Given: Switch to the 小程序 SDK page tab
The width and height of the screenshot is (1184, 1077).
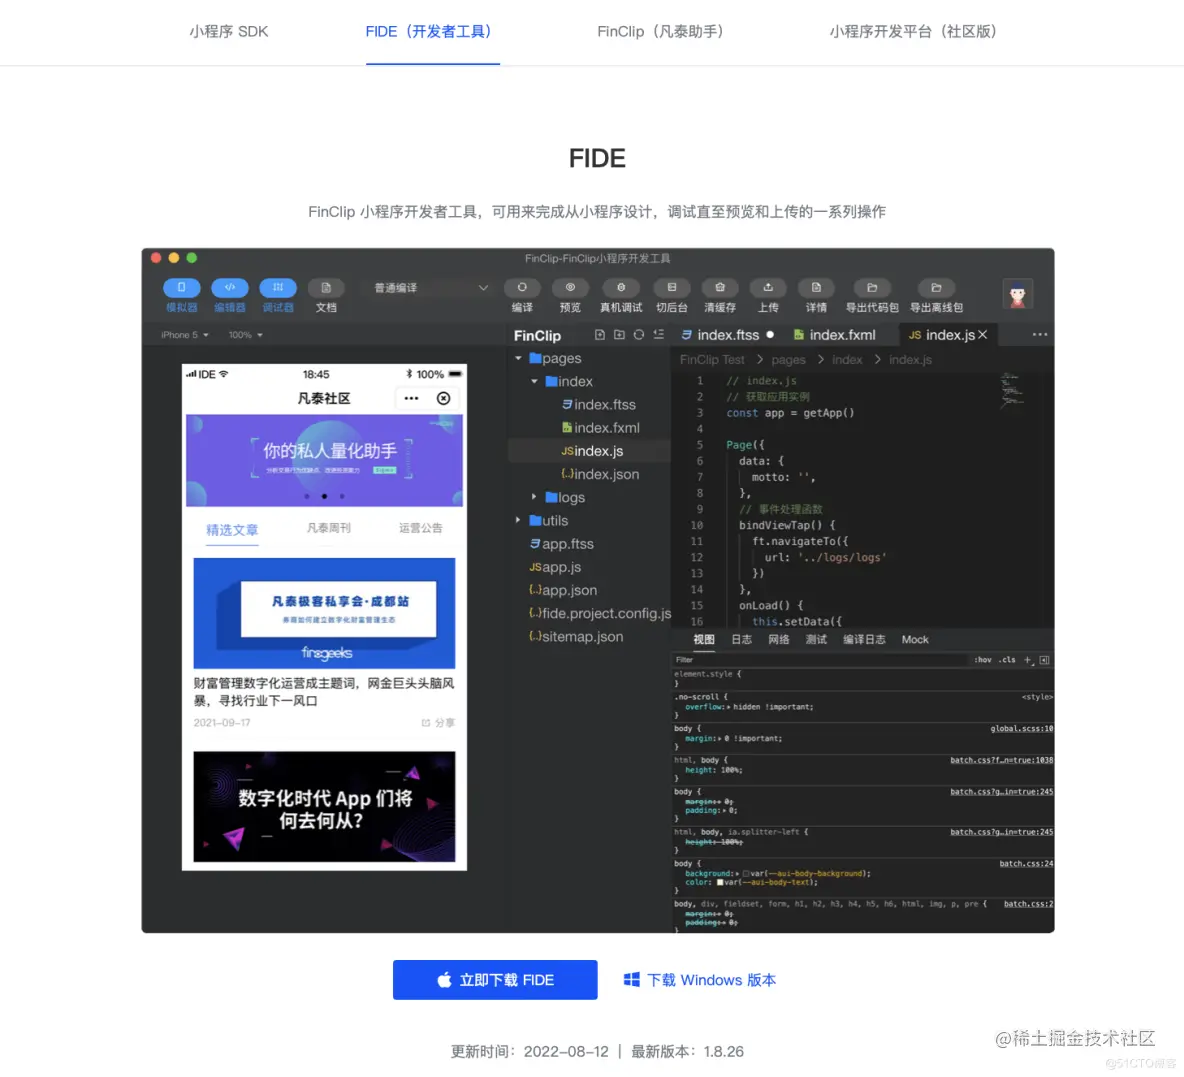Looking at the screenshot, I should [x=229, y=32].
